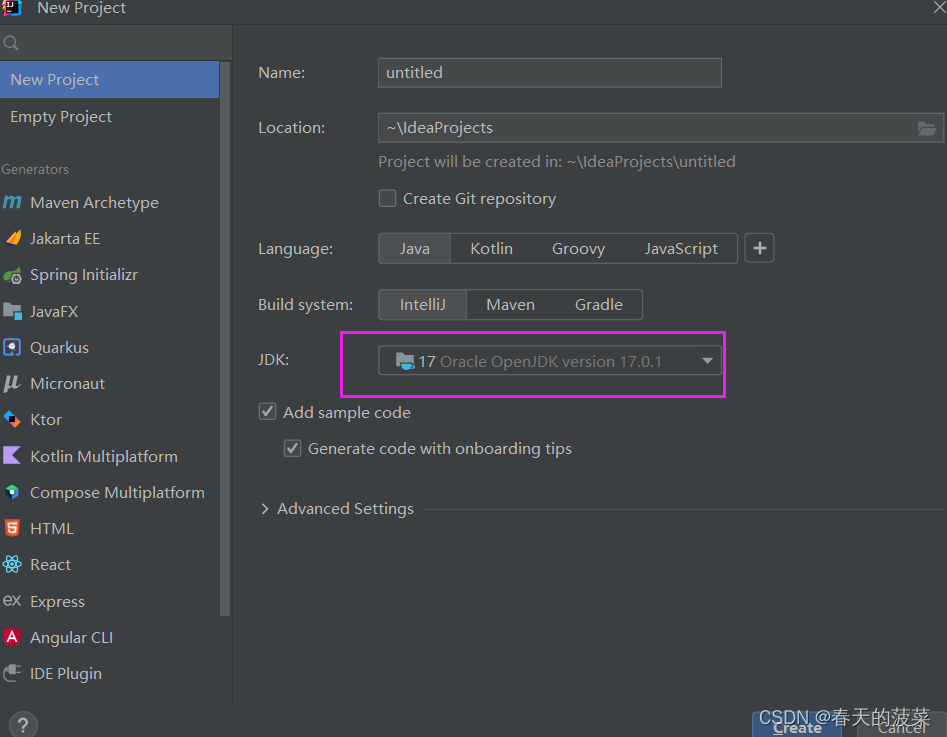The height and width of the screenshot is (737, 947).
Task: Choose the Micronaut generator entry
Action: point(109,384)
